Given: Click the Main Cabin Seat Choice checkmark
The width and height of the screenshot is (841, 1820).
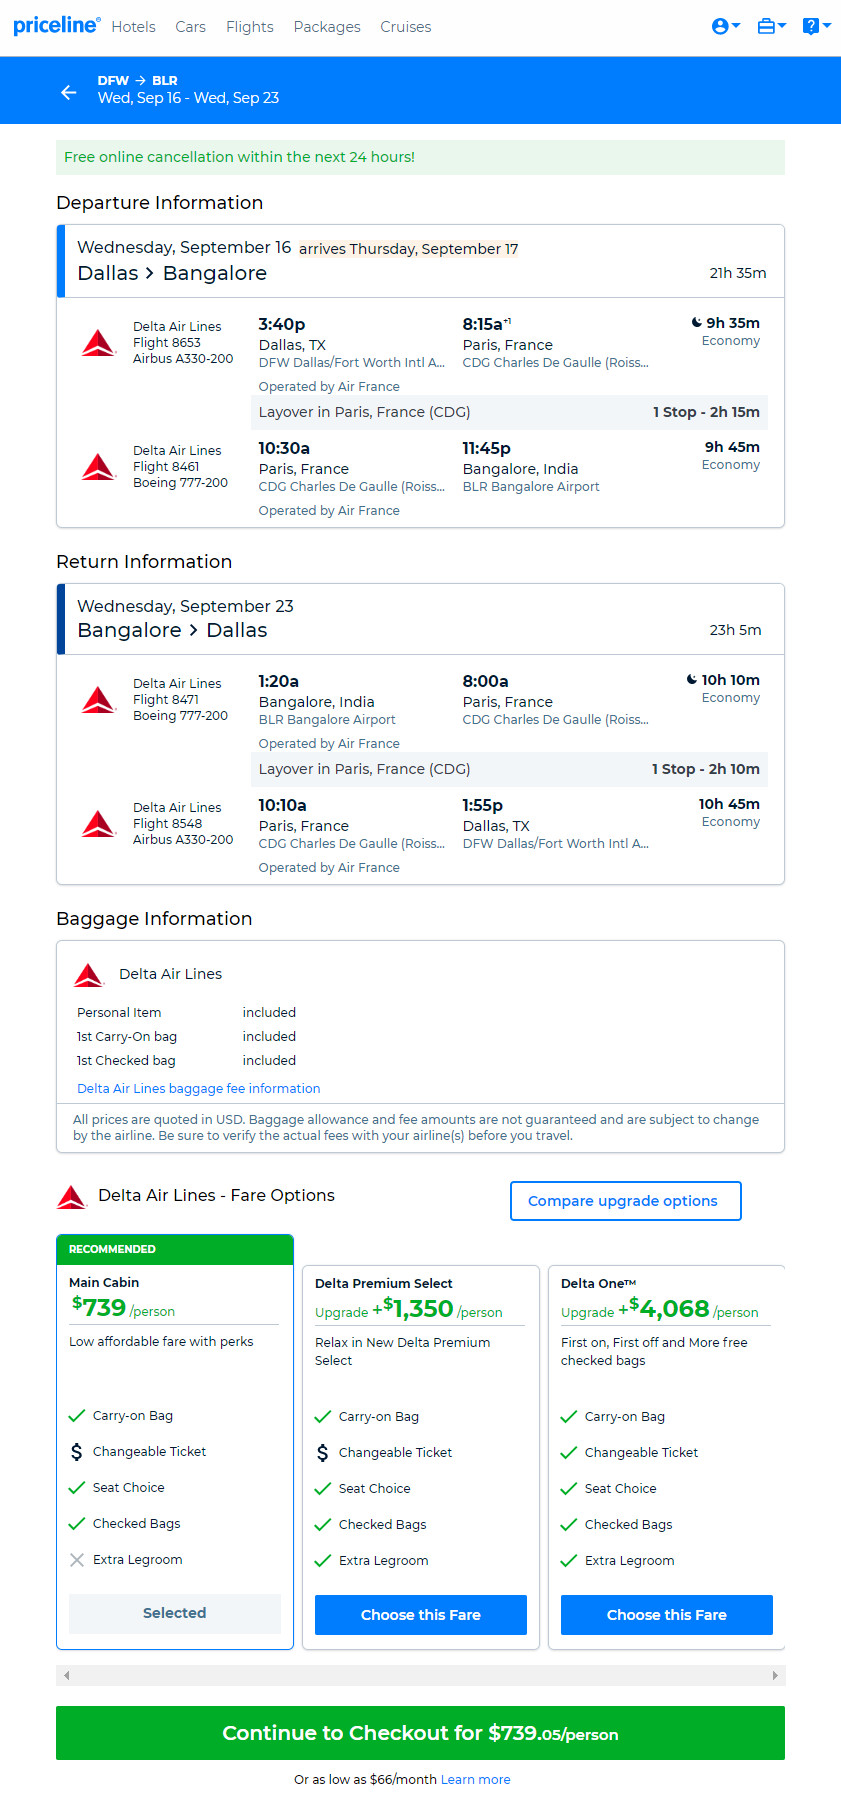Looking at the screenshot, I should coord(77,1487).
